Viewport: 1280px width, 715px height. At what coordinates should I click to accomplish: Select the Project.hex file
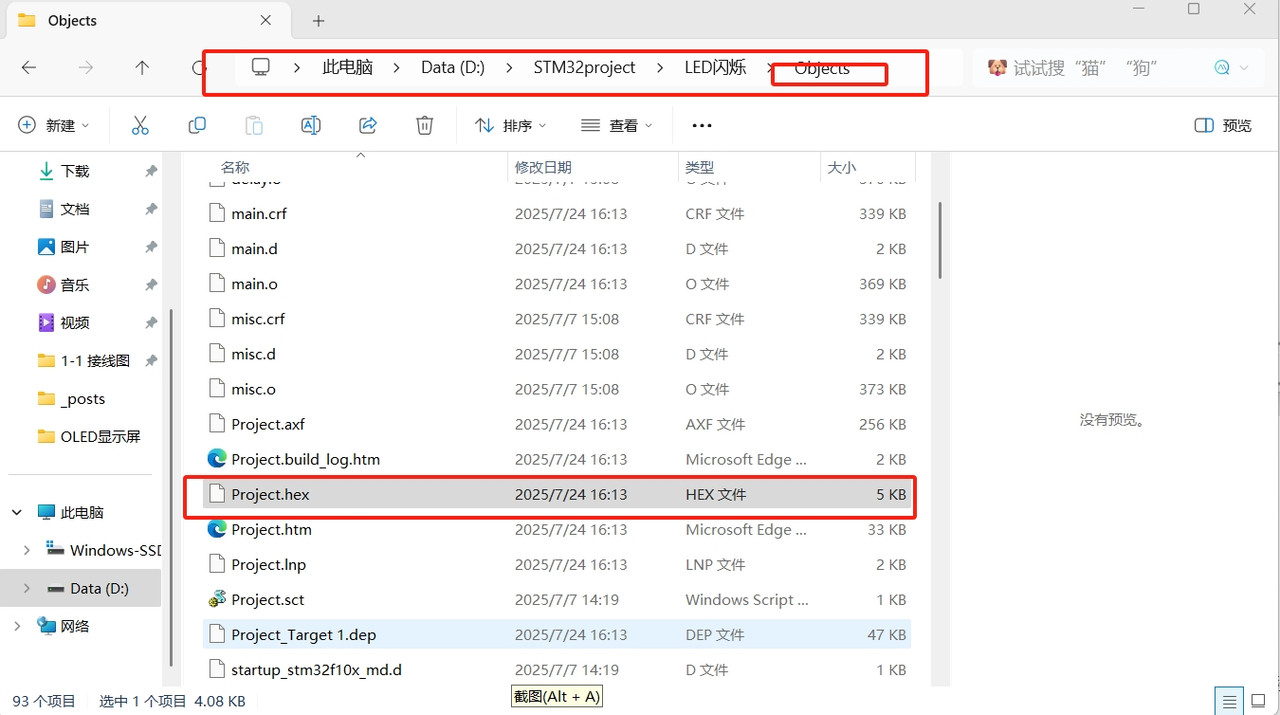[557, 494]
